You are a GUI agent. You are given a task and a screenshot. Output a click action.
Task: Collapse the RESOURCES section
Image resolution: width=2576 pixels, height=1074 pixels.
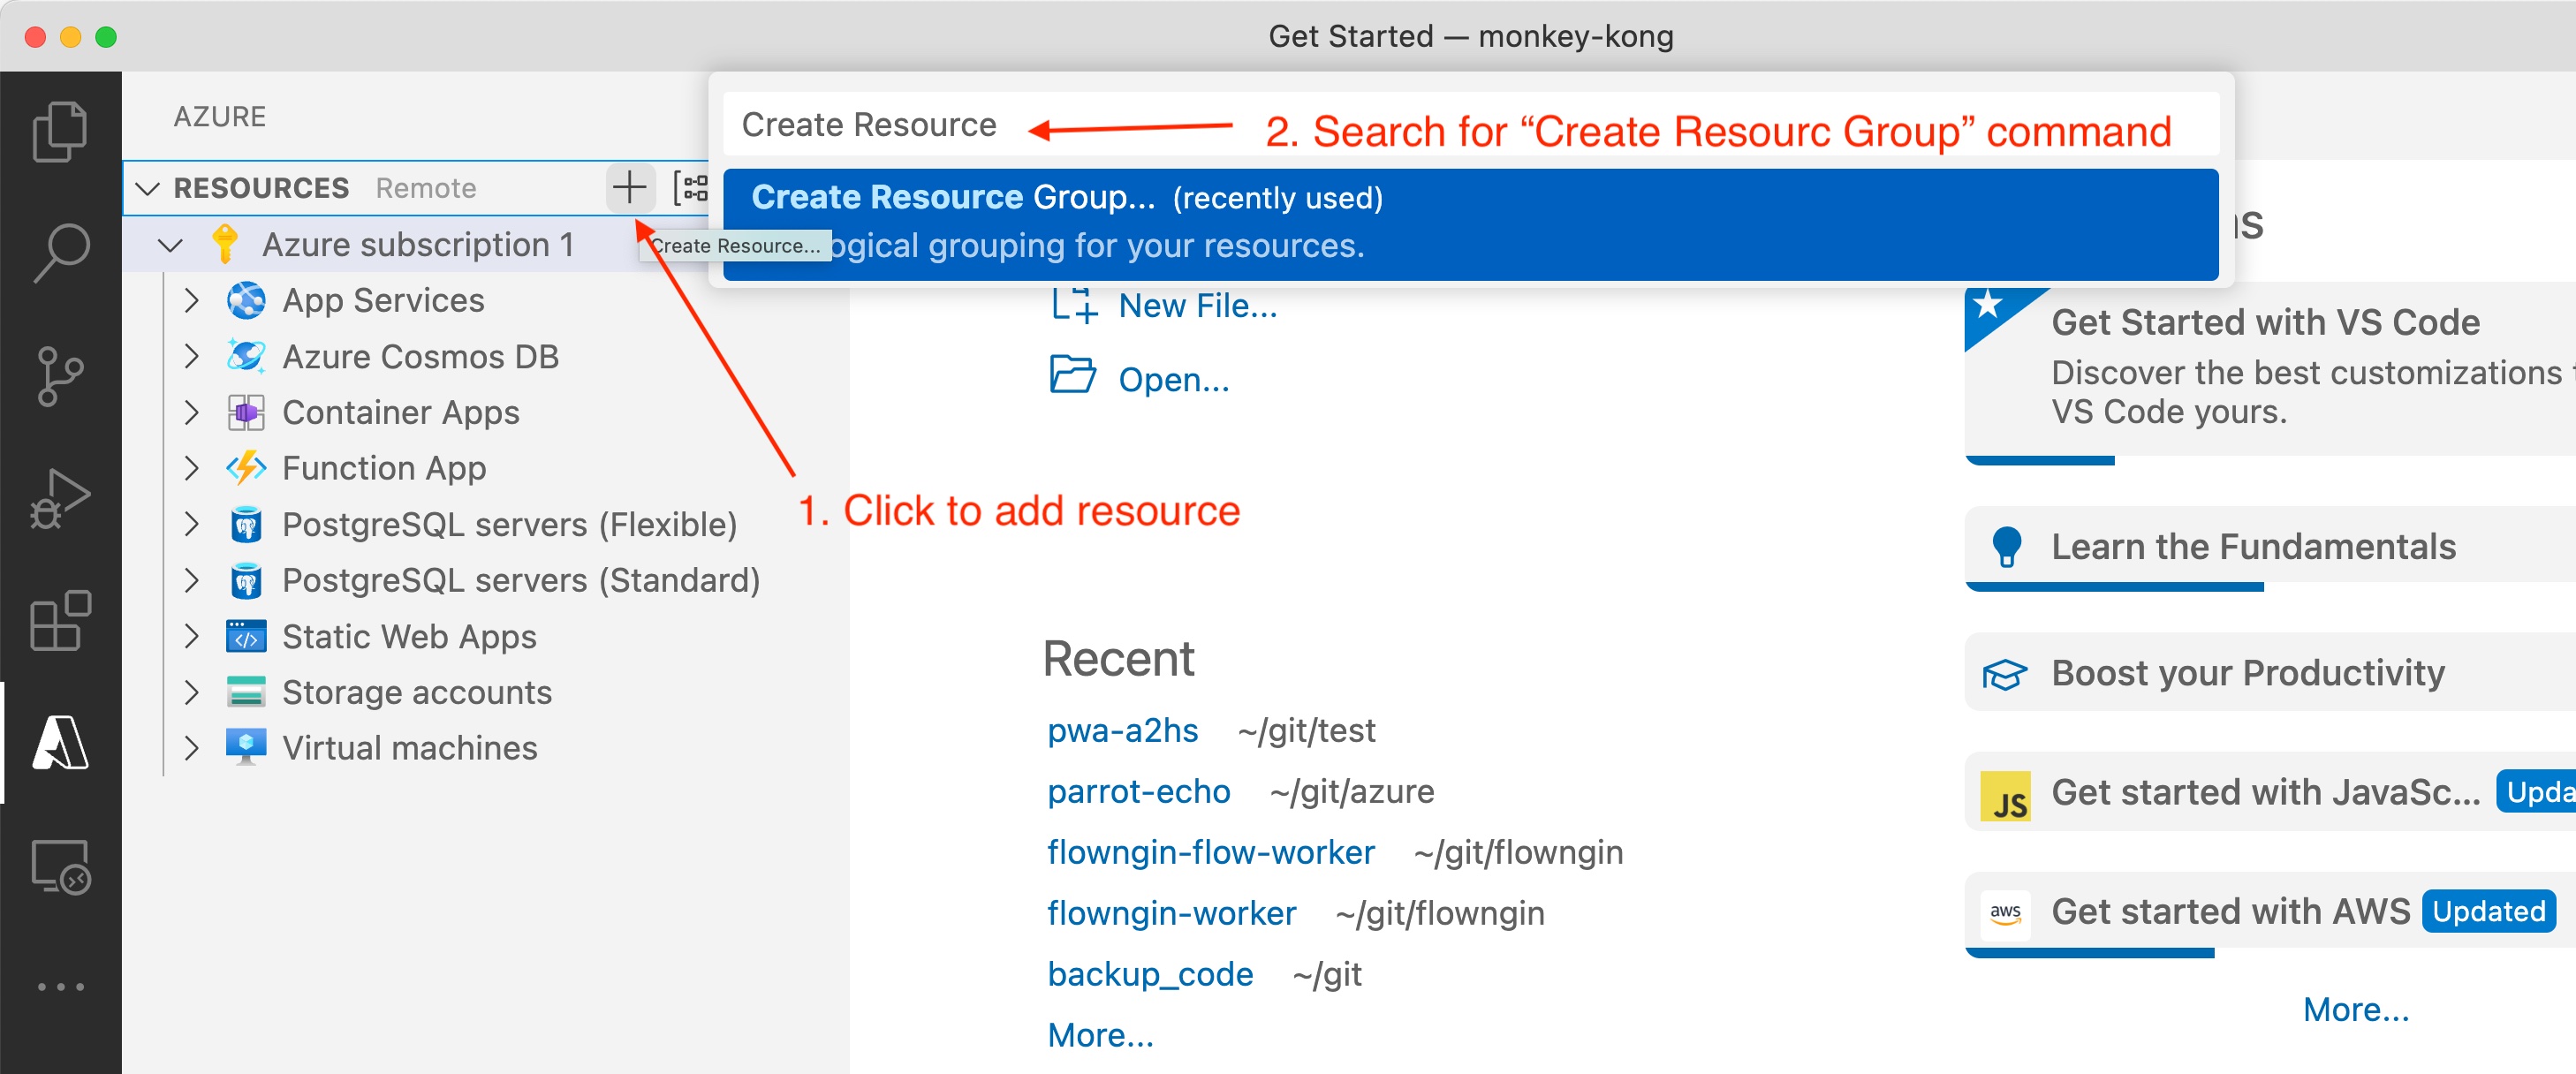[x=148, y=188]
